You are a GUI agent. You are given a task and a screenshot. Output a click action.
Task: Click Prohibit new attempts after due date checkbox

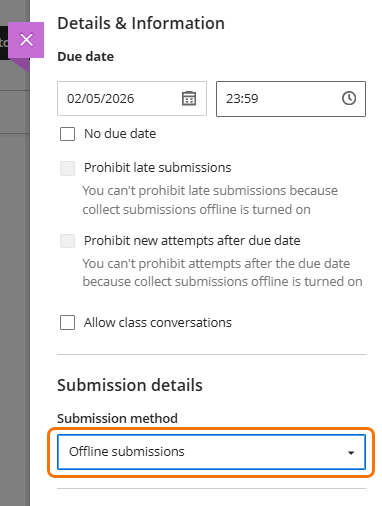pyautogui.click(x=67, y=241)
